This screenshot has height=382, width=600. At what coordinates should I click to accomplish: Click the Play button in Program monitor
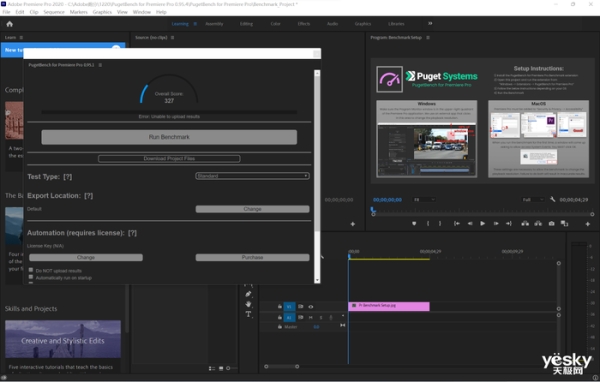point(483,224)
